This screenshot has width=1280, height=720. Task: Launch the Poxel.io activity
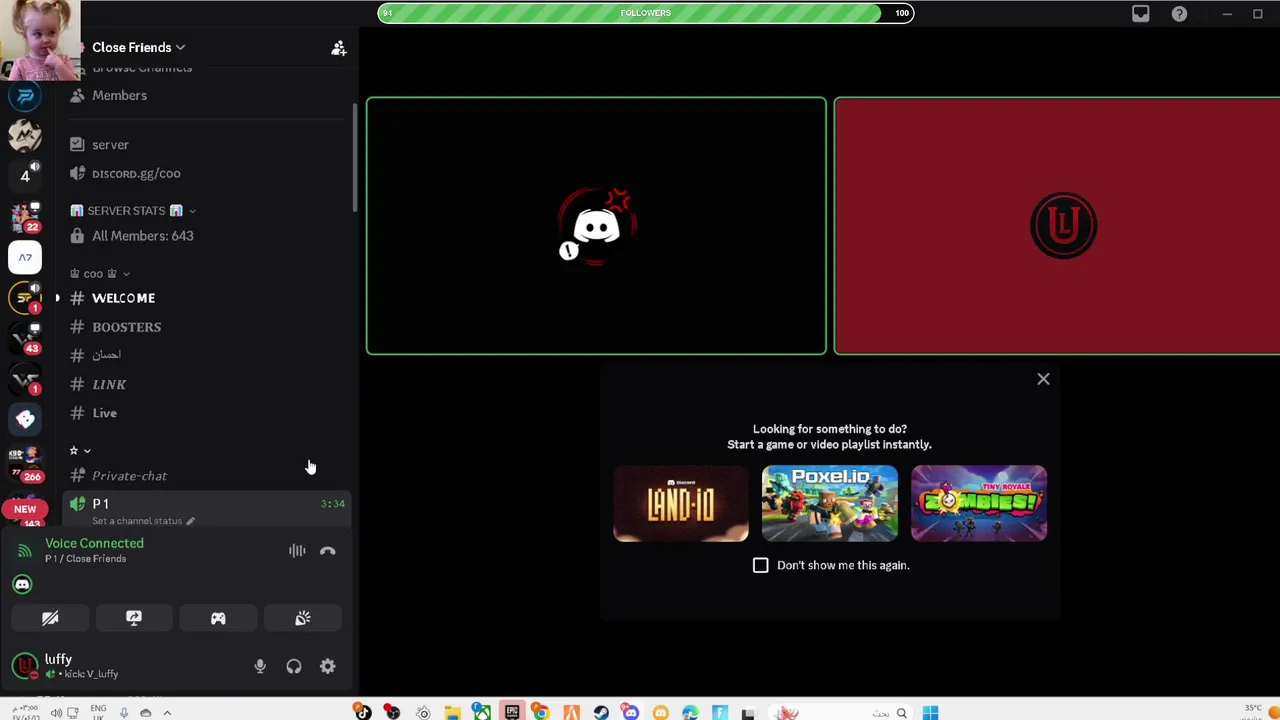pos(830,503)
